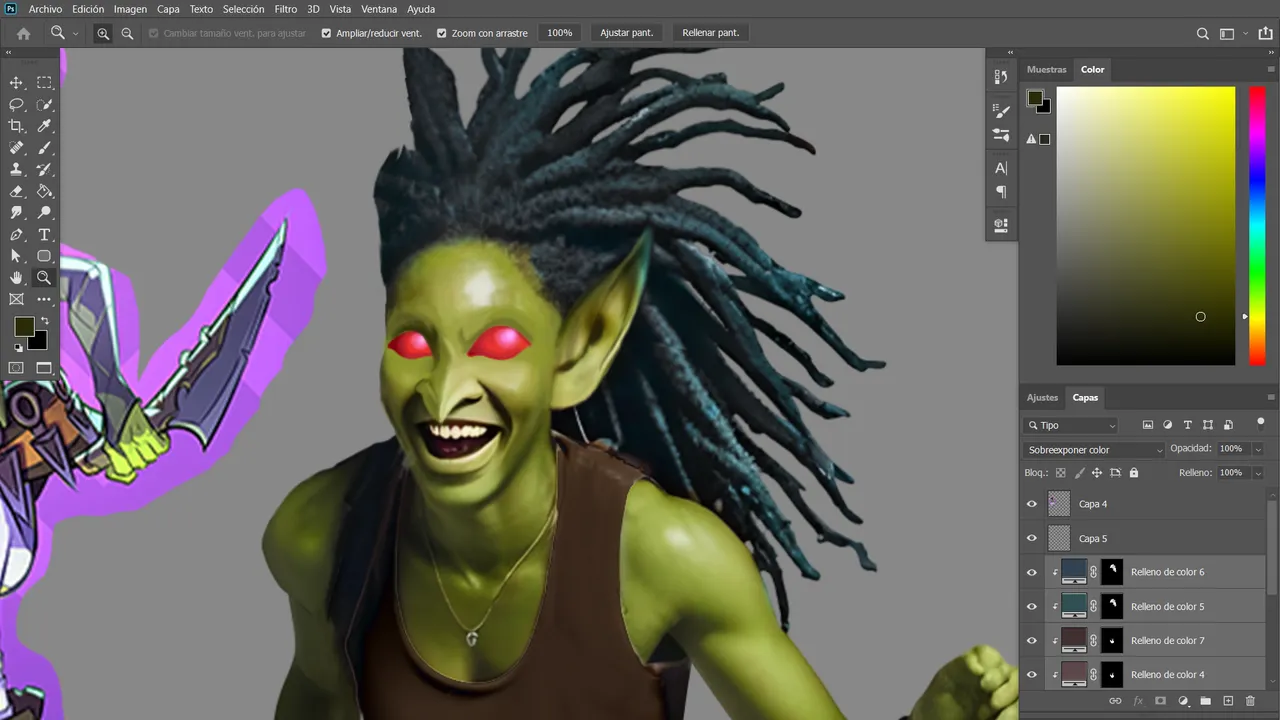Viewport: 1280px width, 720px height.
Task: Toggle Quick Mask mode
Action: point(16,368)
